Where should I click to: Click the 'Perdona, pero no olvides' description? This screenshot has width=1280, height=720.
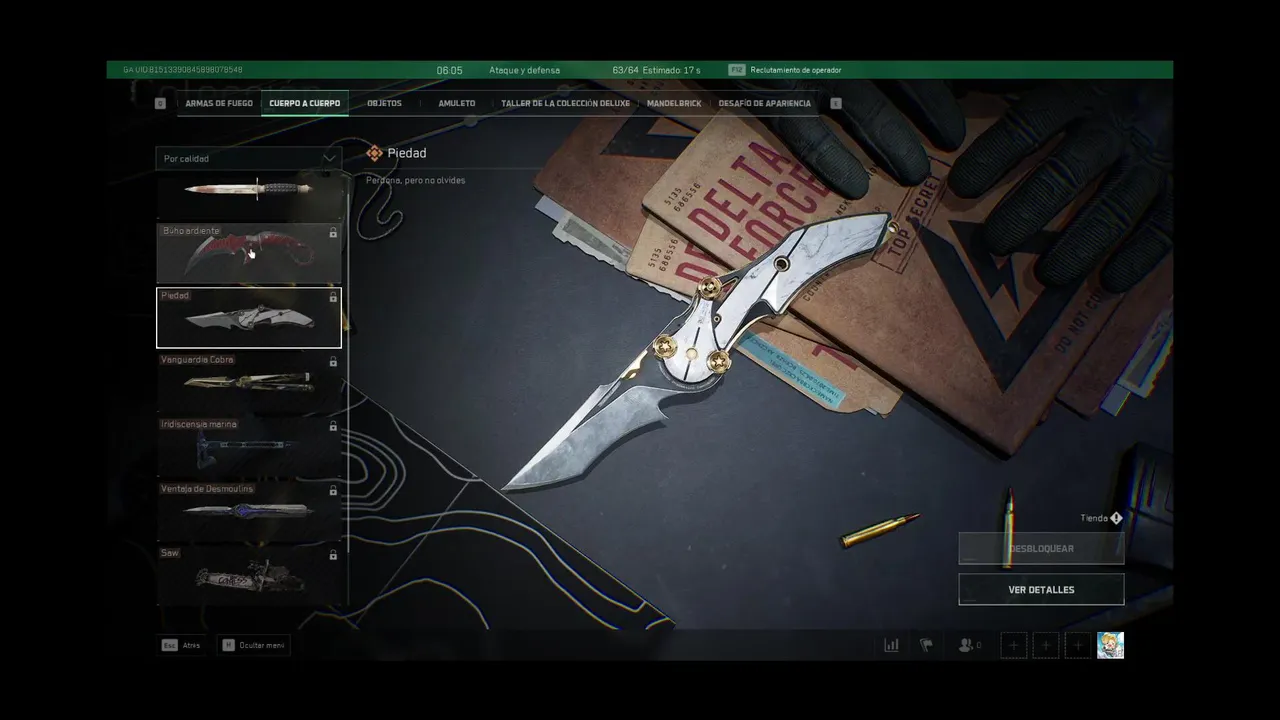coord(416,180)
